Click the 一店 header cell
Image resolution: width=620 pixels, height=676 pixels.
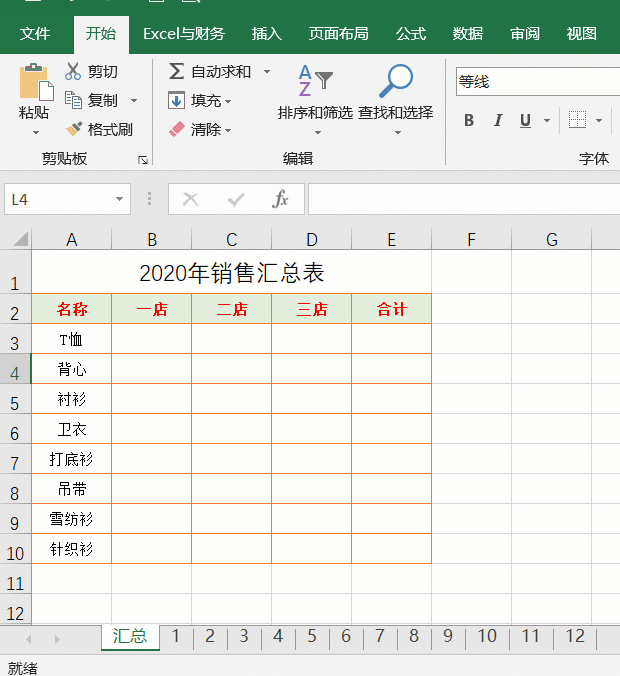(x=151, y=309)
